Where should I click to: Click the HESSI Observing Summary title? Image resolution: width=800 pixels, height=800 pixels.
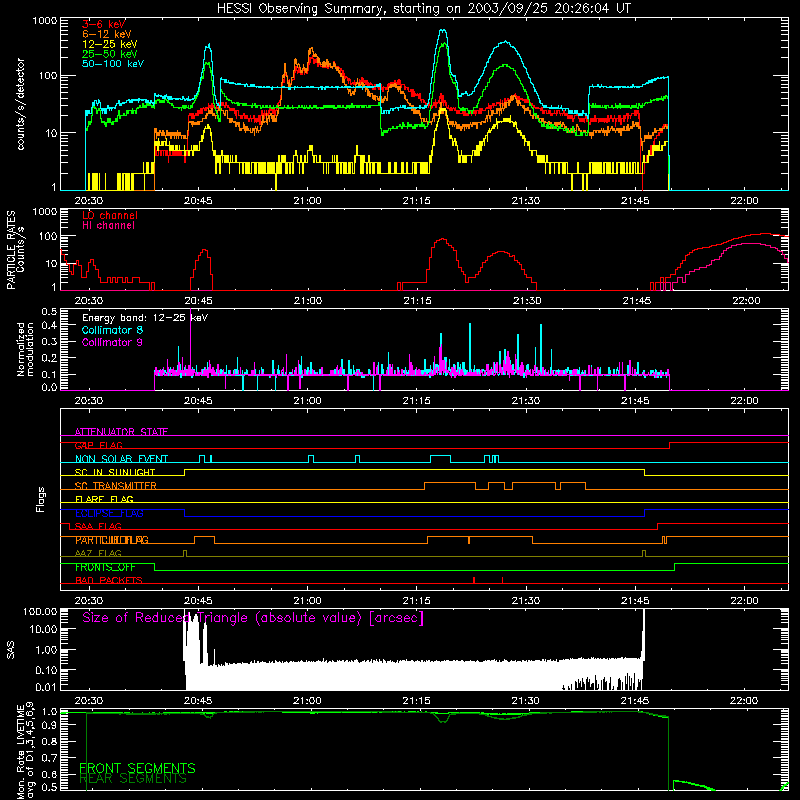tap(424, 9)
